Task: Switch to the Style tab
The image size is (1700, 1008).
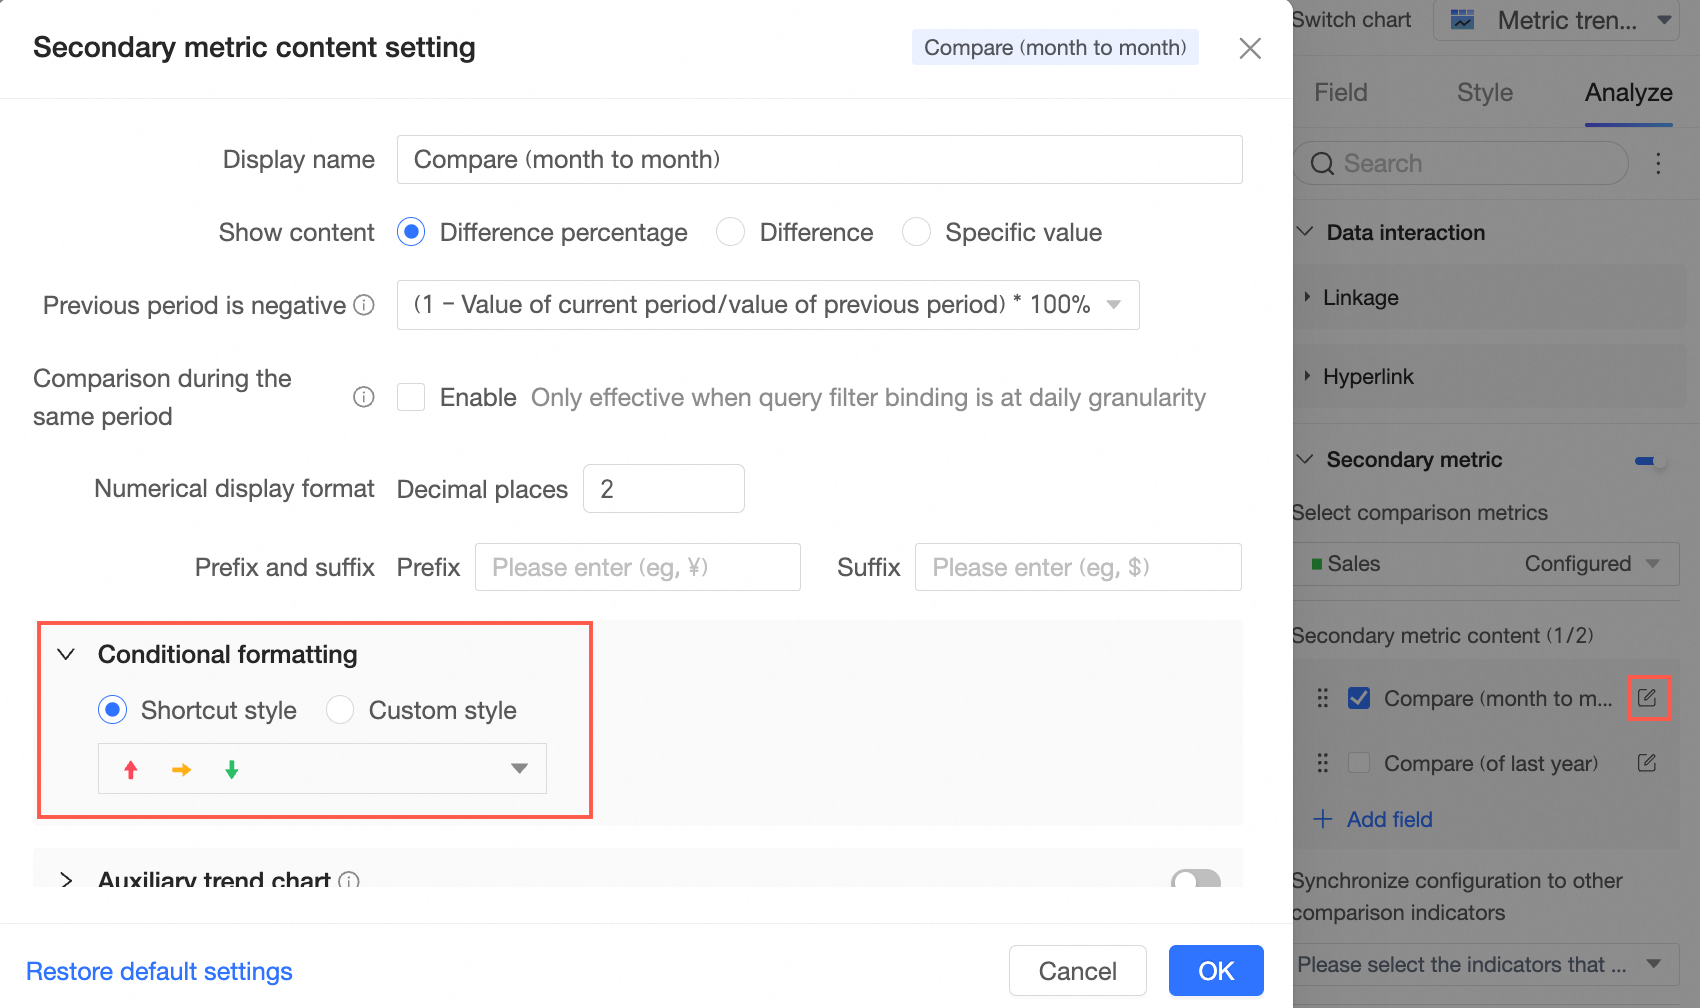Action: 1484,92
